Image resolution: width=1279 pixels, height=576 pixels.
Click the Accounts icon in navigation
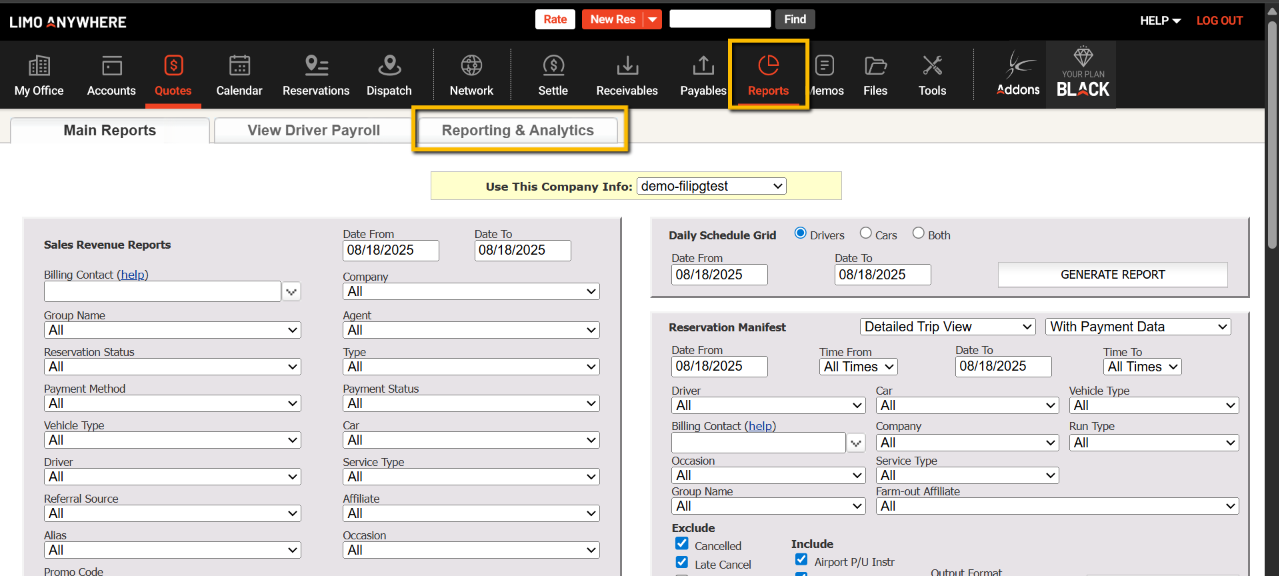click(x=111, y=75)
